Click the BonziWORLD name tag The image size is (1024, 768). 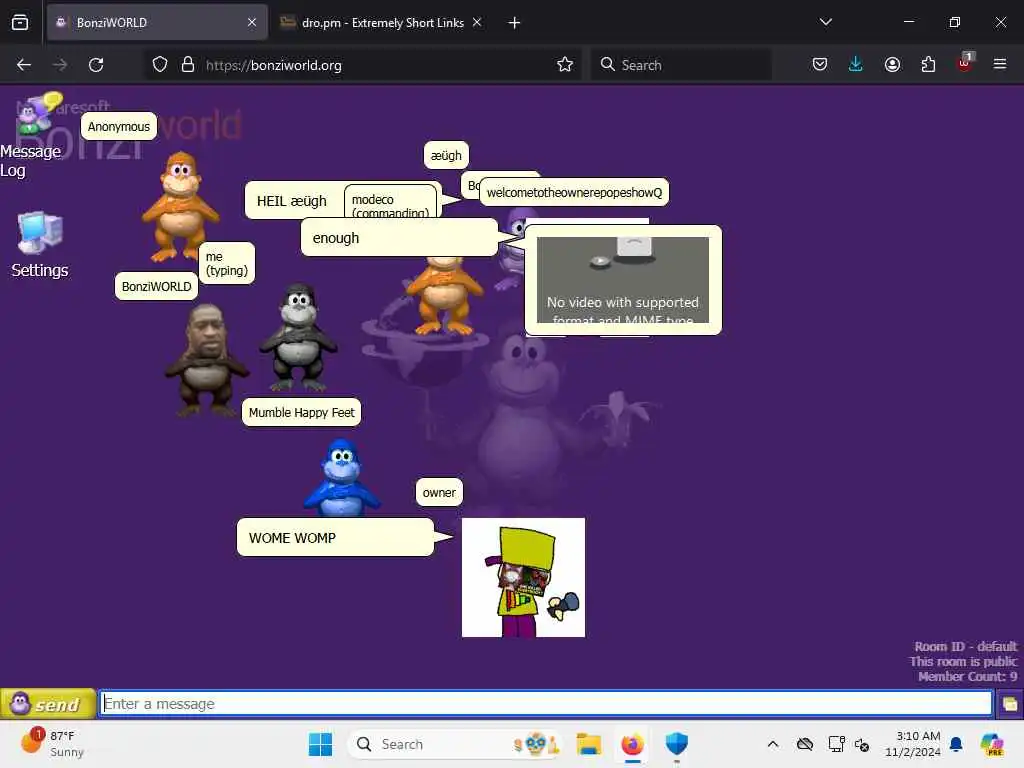pyautogui.click(x=157, y=287)
